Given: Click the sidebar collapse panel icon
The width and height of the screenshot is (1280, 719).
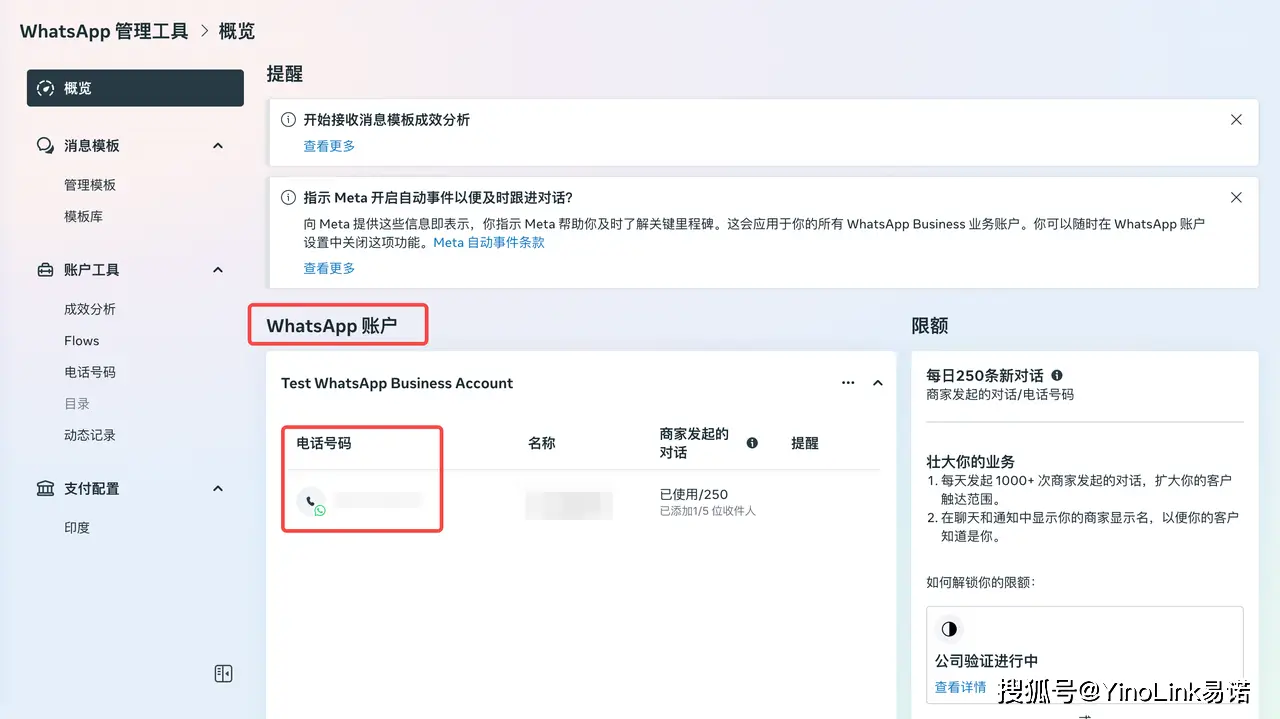Looking at the screenshot, I should (x=224, y=674).
